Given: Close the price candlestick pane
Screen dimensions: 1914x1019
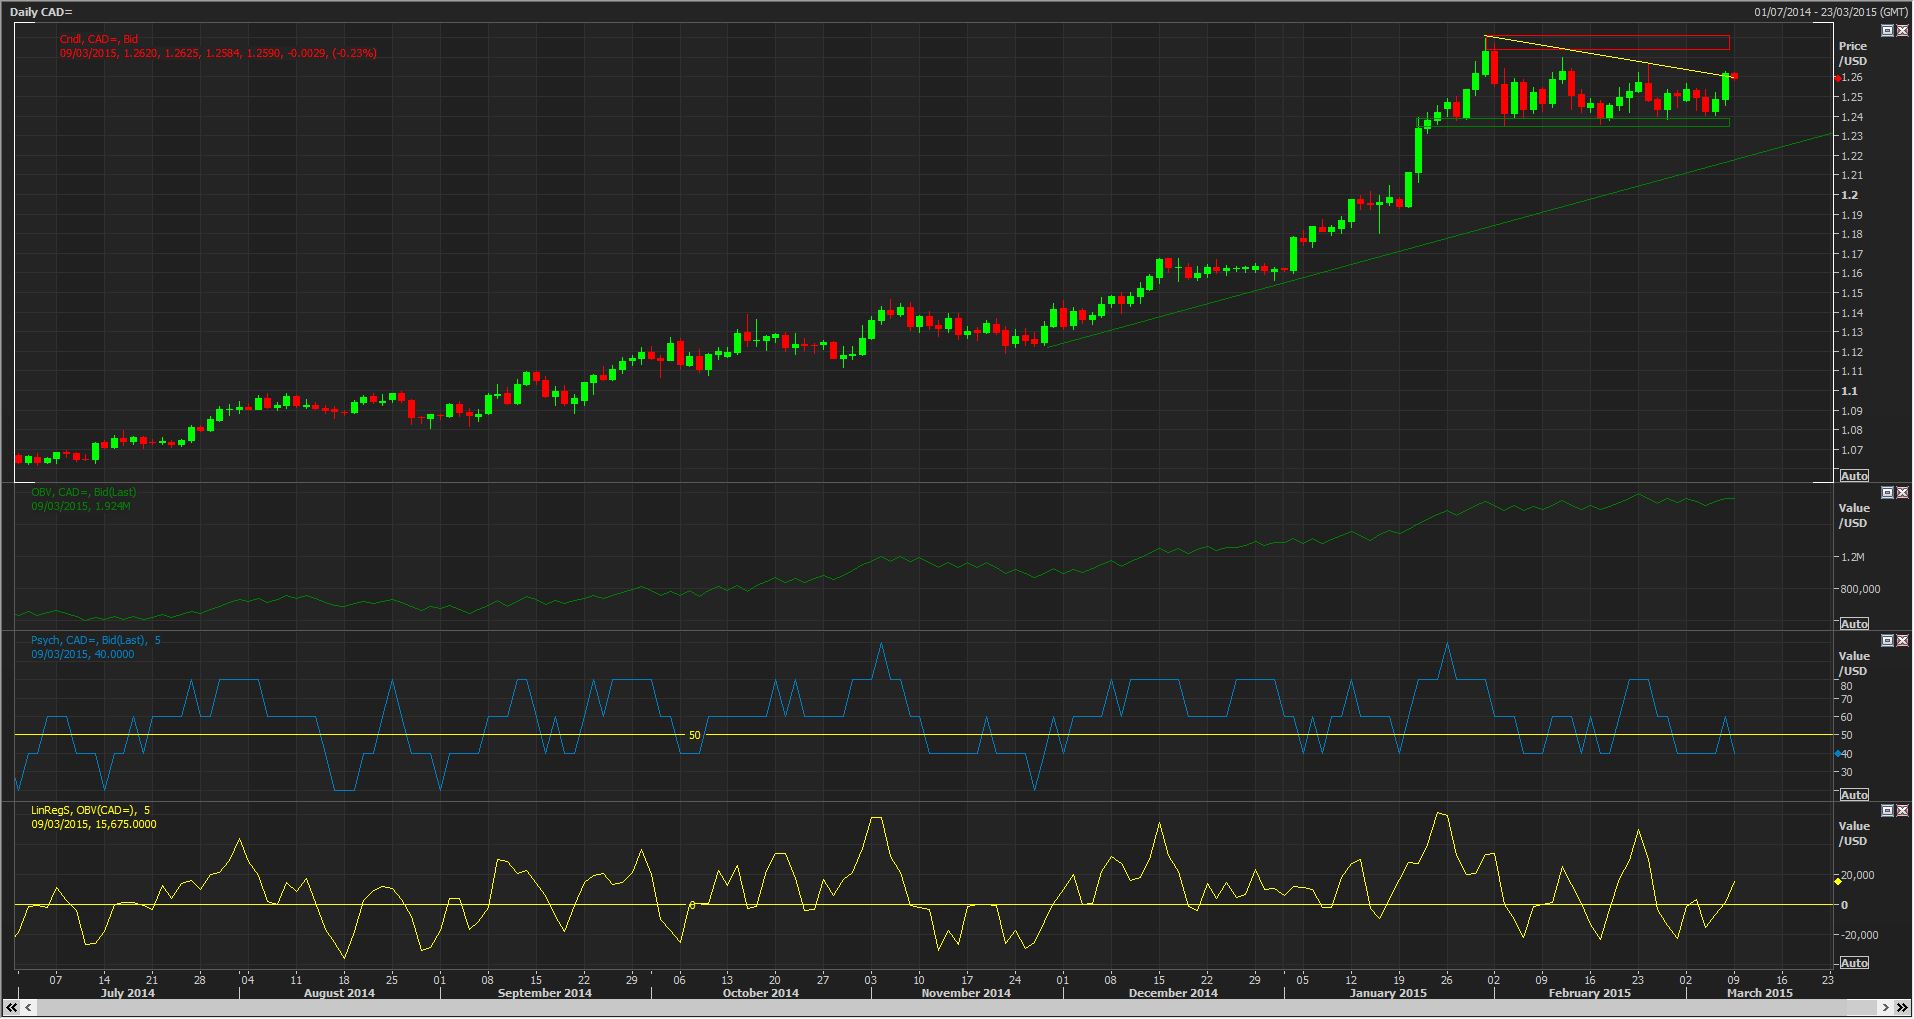Looking at the screenshot, I should [1902, 31].
